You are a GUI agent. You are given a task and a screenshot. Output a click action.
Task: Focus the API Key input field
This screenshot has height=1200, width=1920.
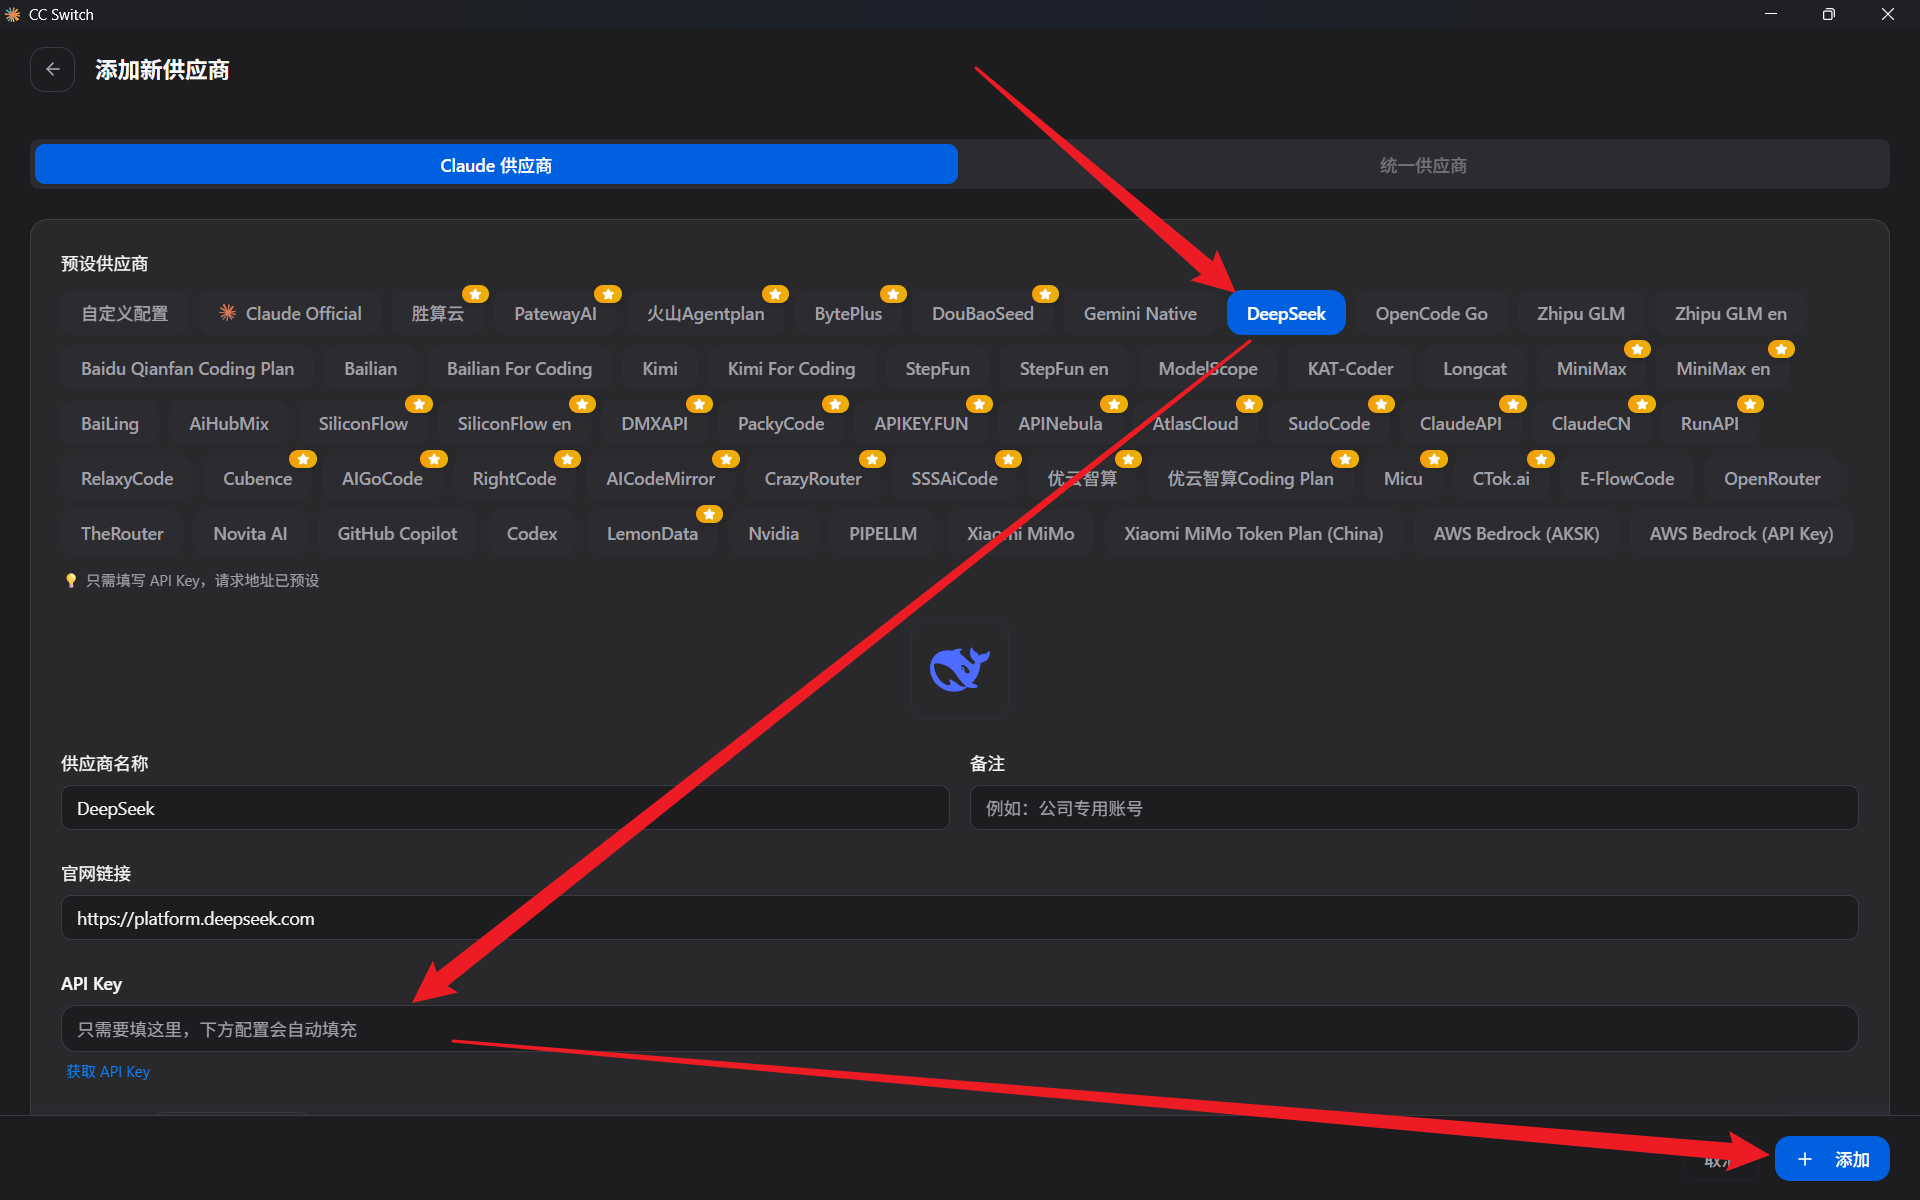coord(960,1029)
